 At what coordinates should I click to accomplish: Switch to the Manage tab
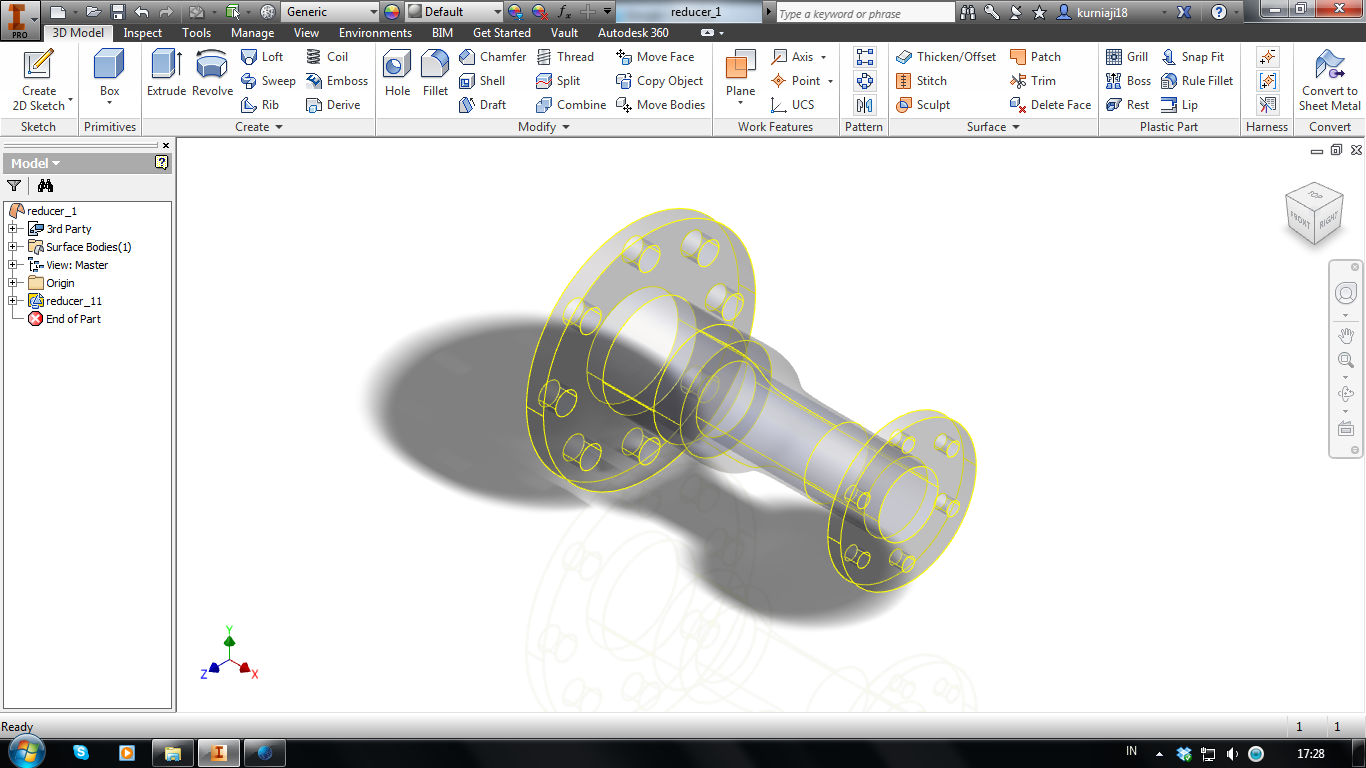pos(252,33)
